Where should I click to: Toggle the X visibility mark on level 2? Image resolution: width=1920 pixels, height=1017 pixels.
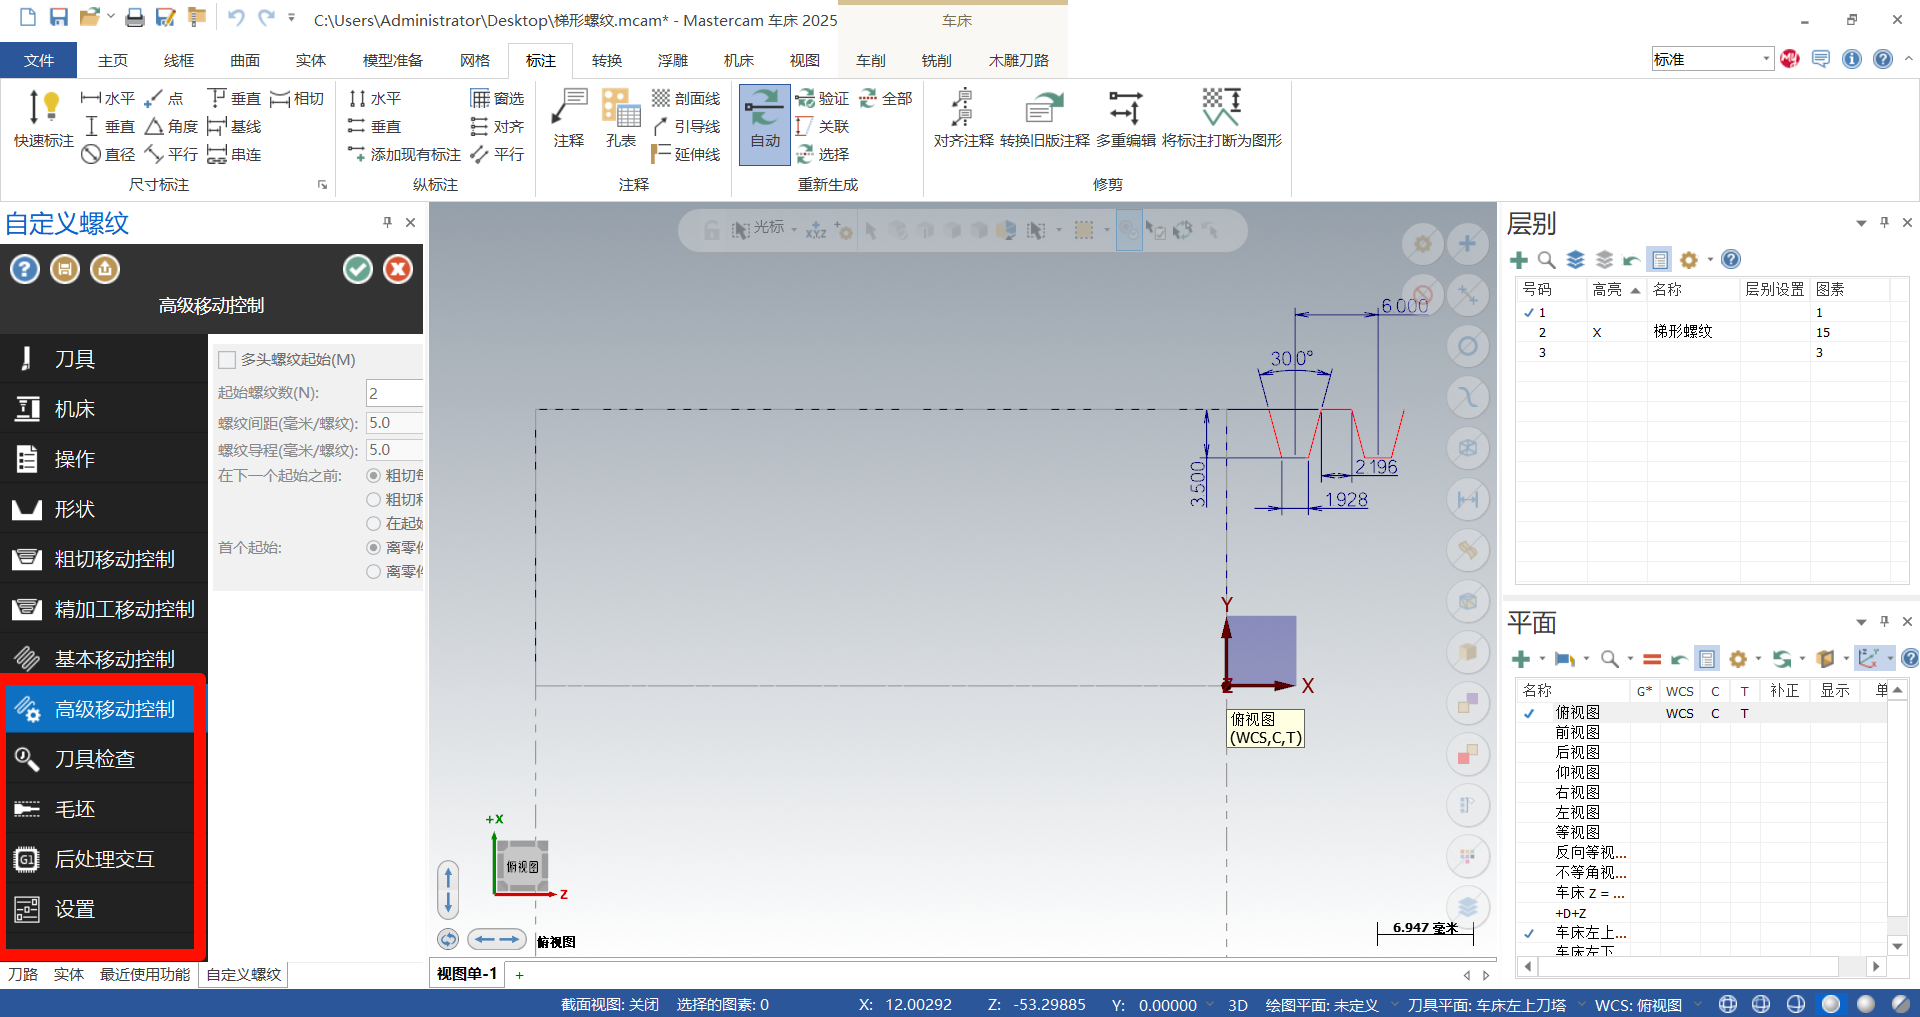[1597, 333]
